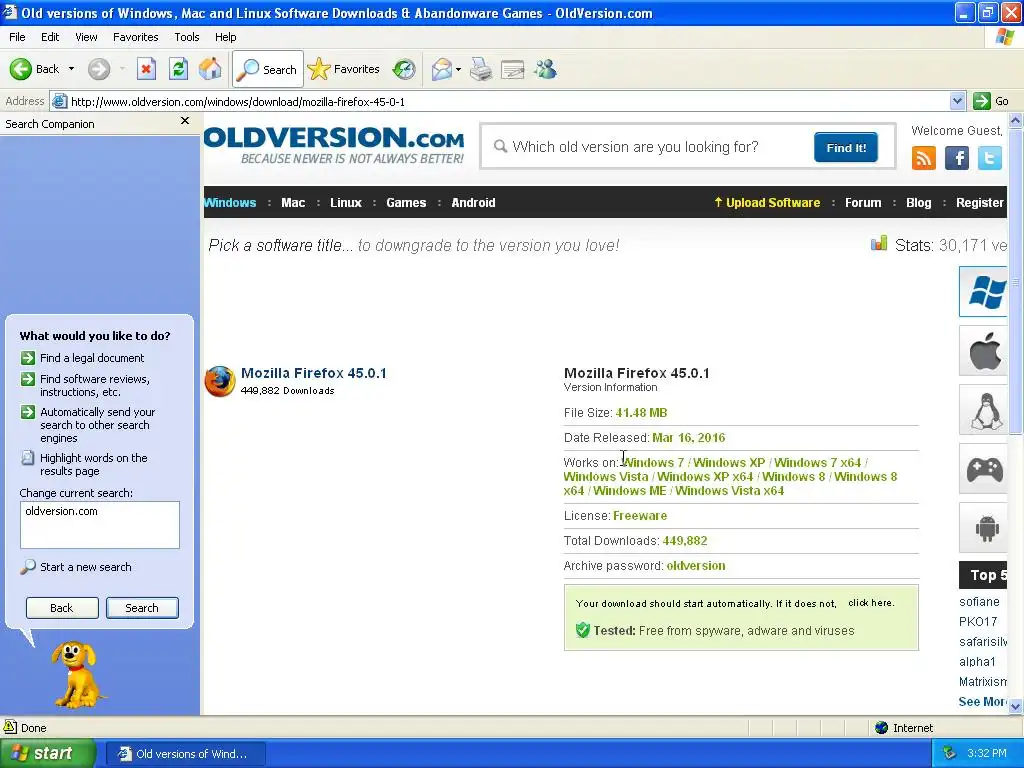Select the Android navigation tab
The width and height of the screenshot is (1024, 768).
point(473,202)
